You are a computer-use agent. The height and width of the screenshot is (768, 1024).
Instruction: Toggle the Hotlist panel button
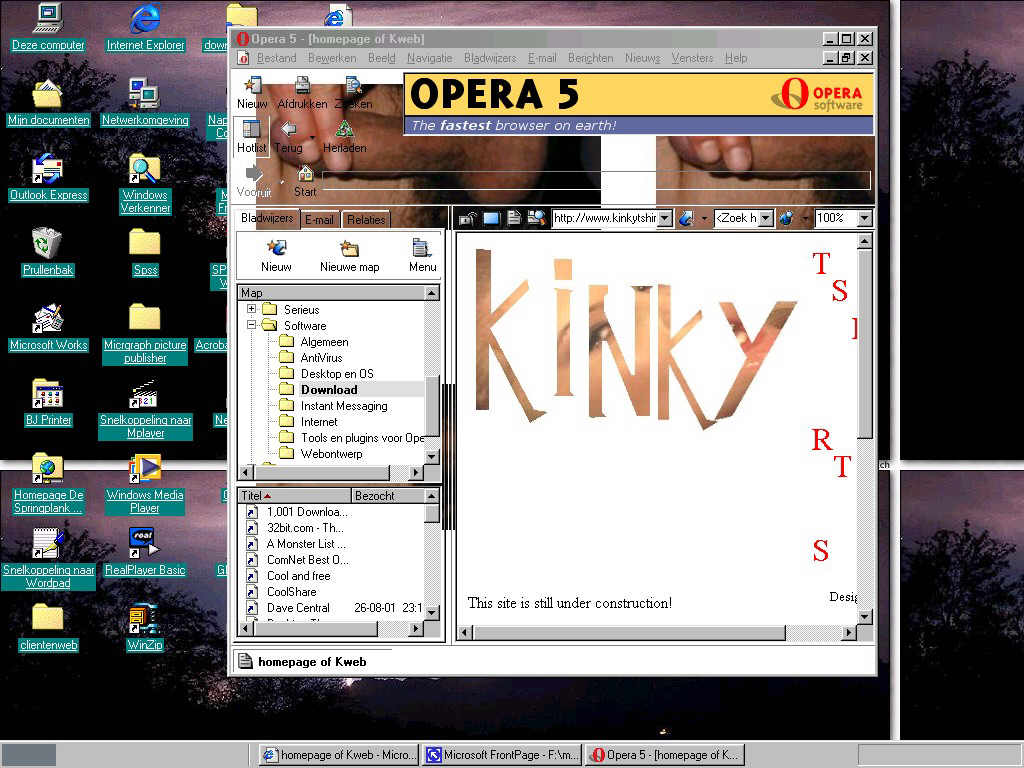[x=251, y=136]
